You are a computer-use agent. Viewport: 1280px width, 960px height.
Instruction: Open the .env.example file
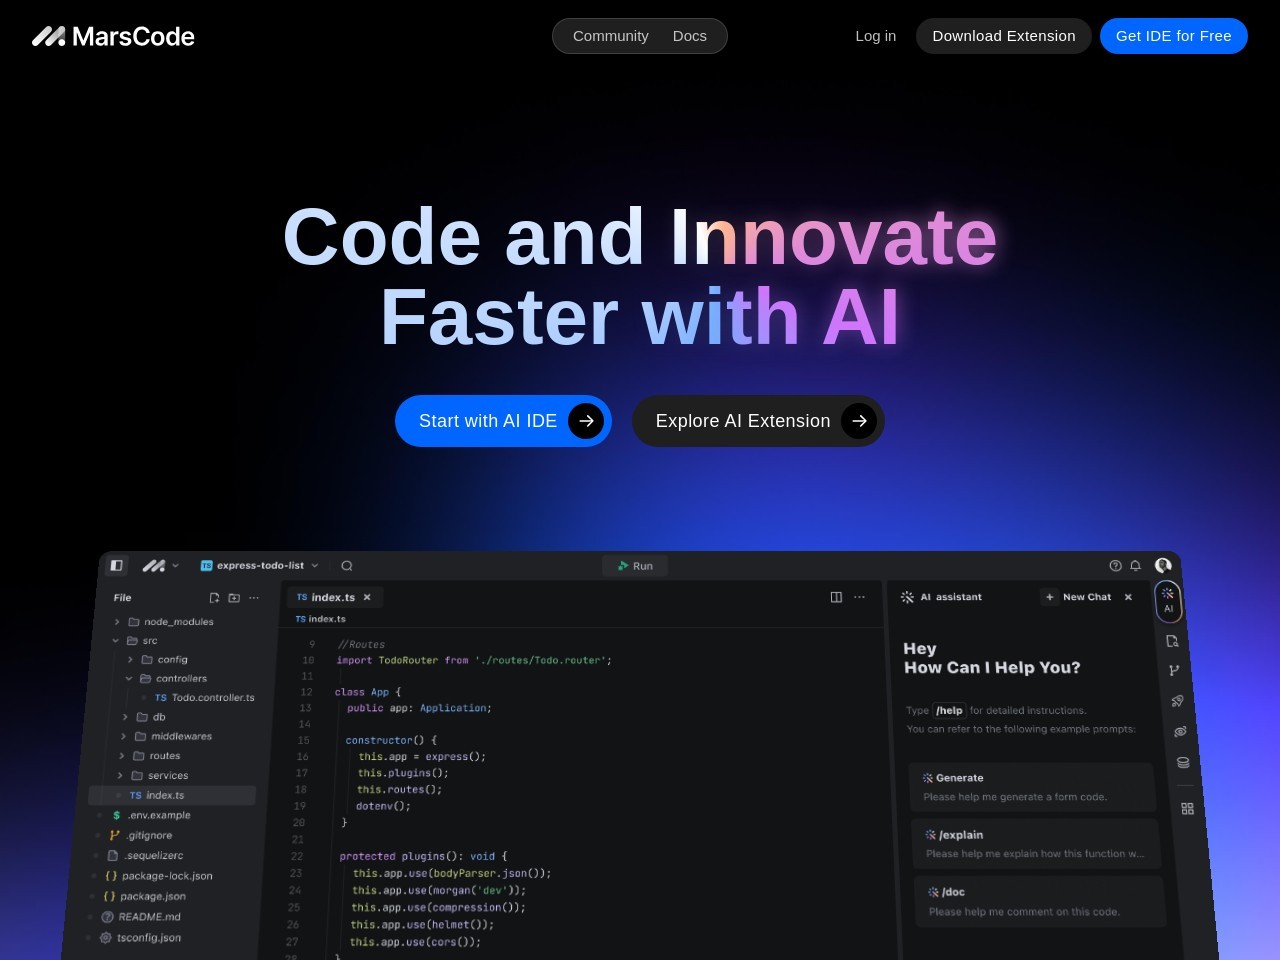[x=151, y=815]
